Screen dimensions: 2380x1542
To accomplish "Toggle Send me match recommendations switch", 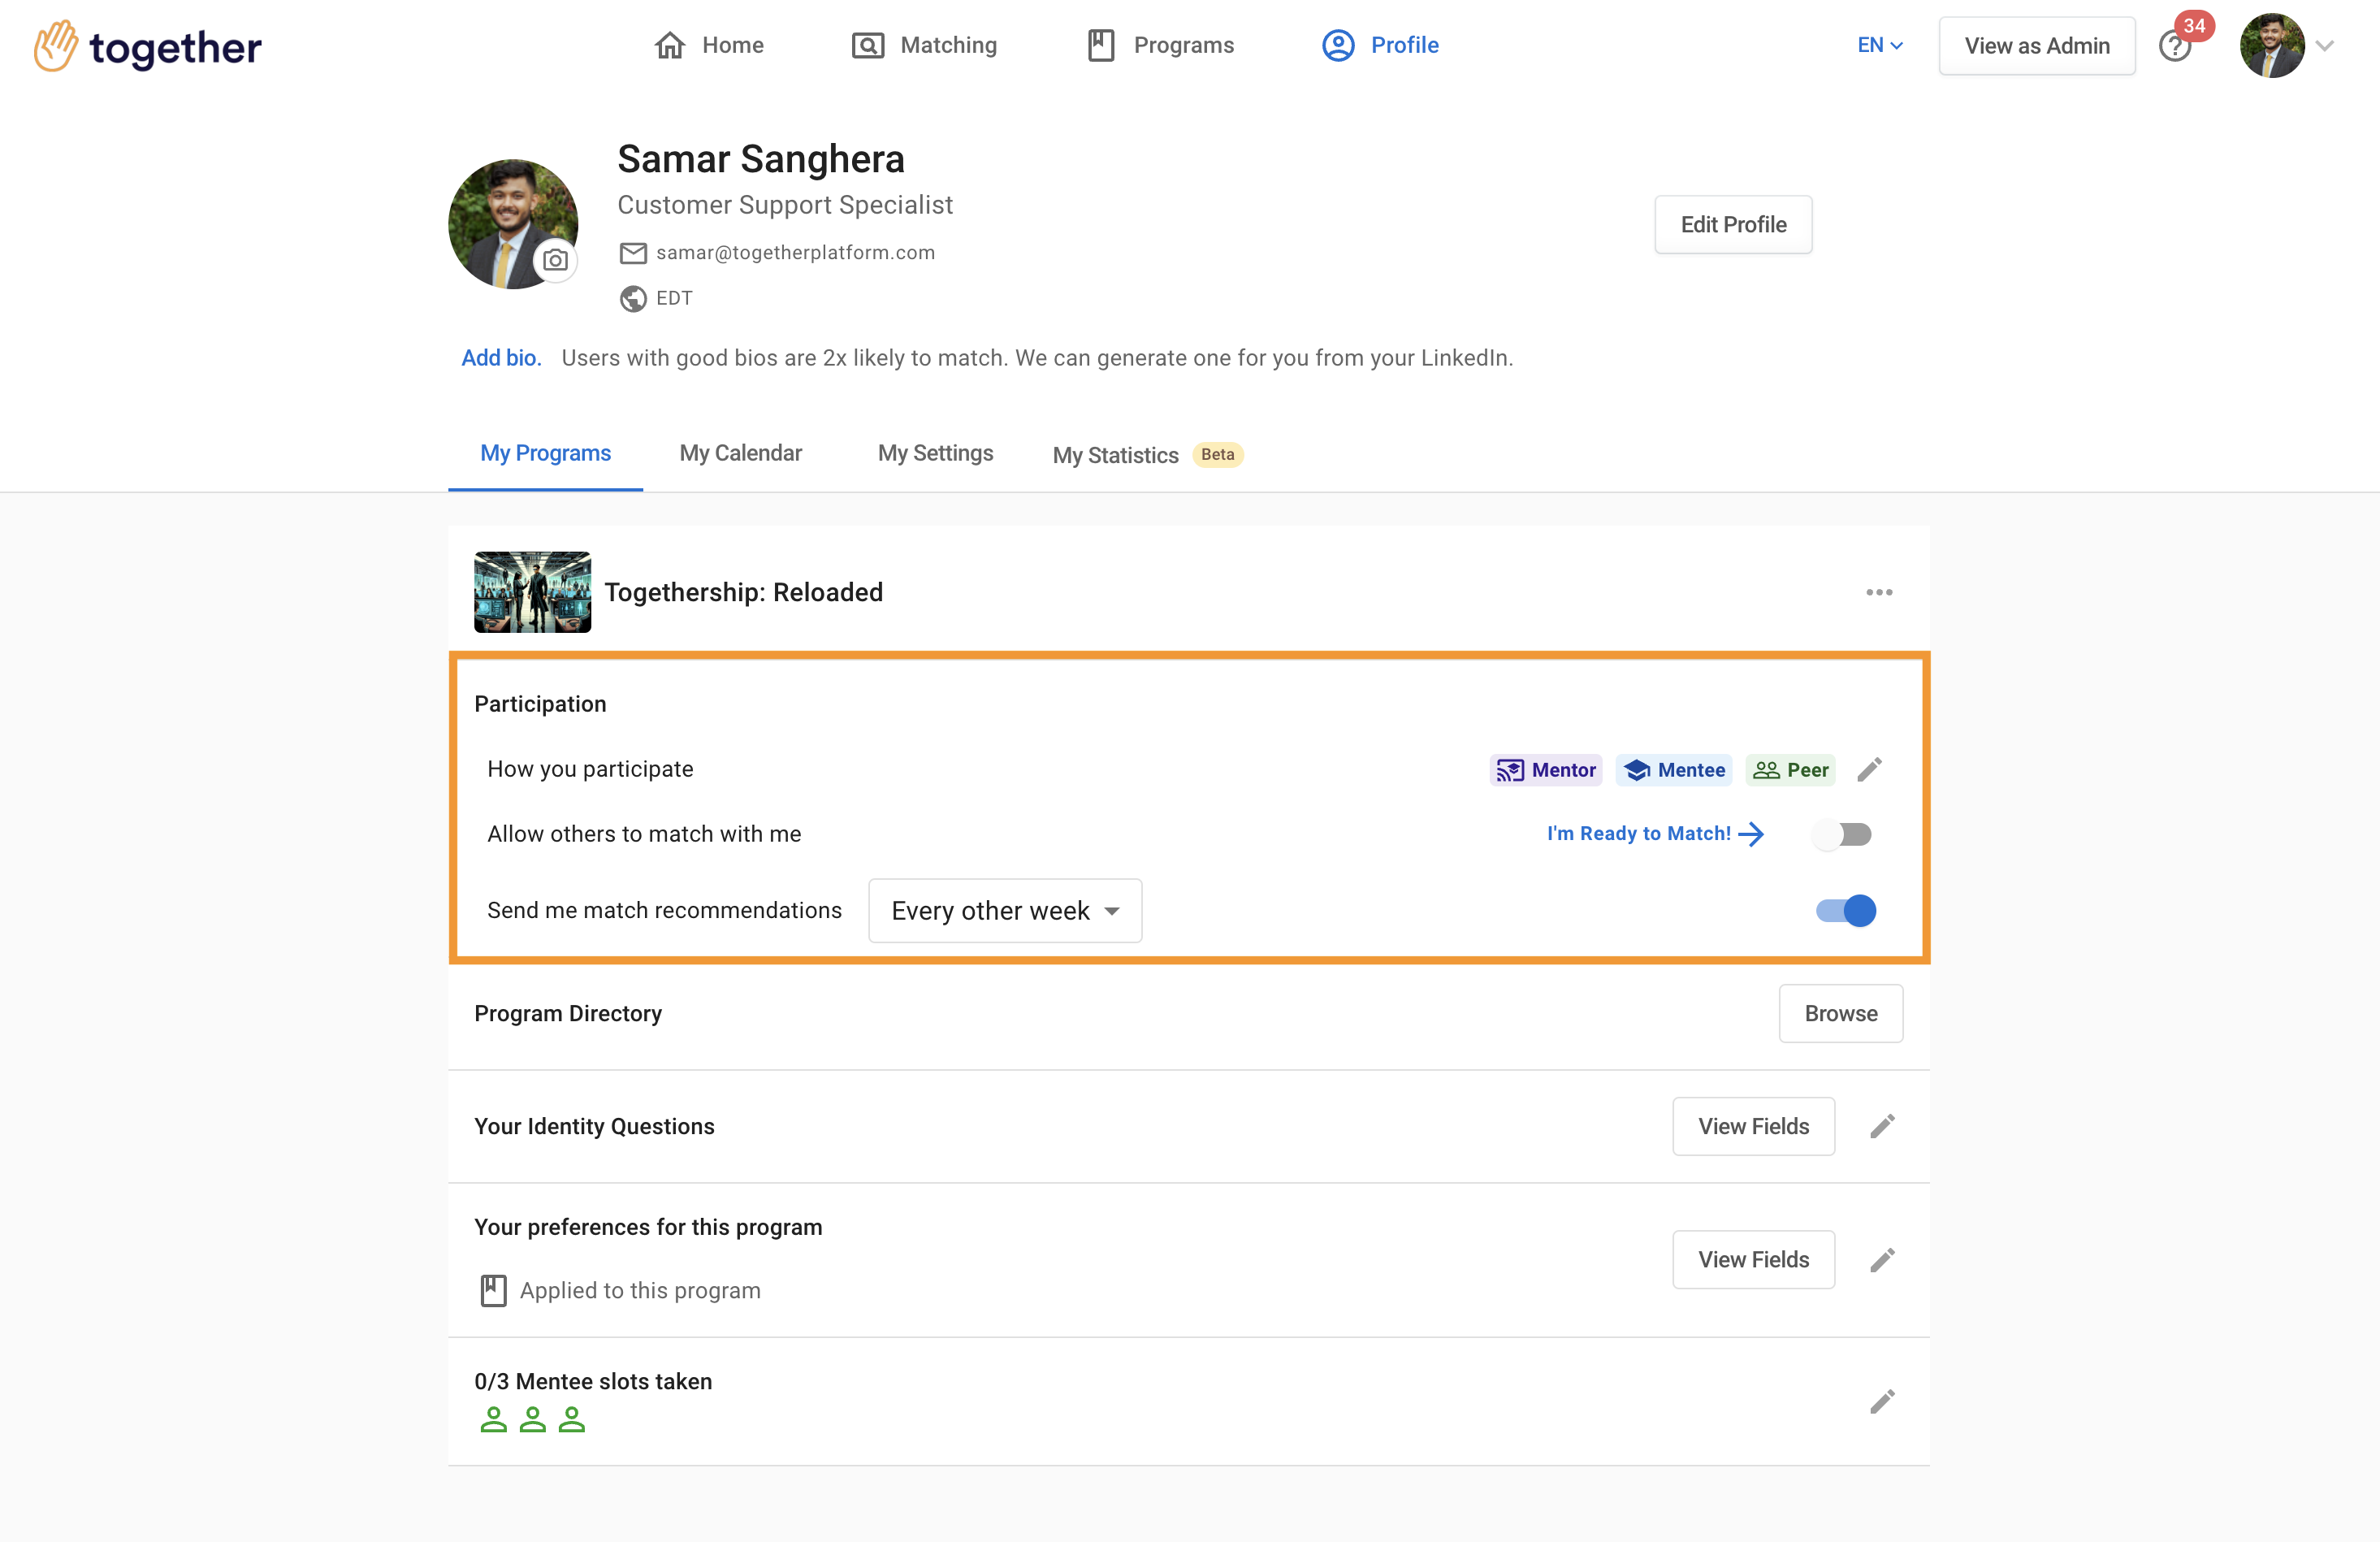I will pyautogui.click(x=1846, y=911).
